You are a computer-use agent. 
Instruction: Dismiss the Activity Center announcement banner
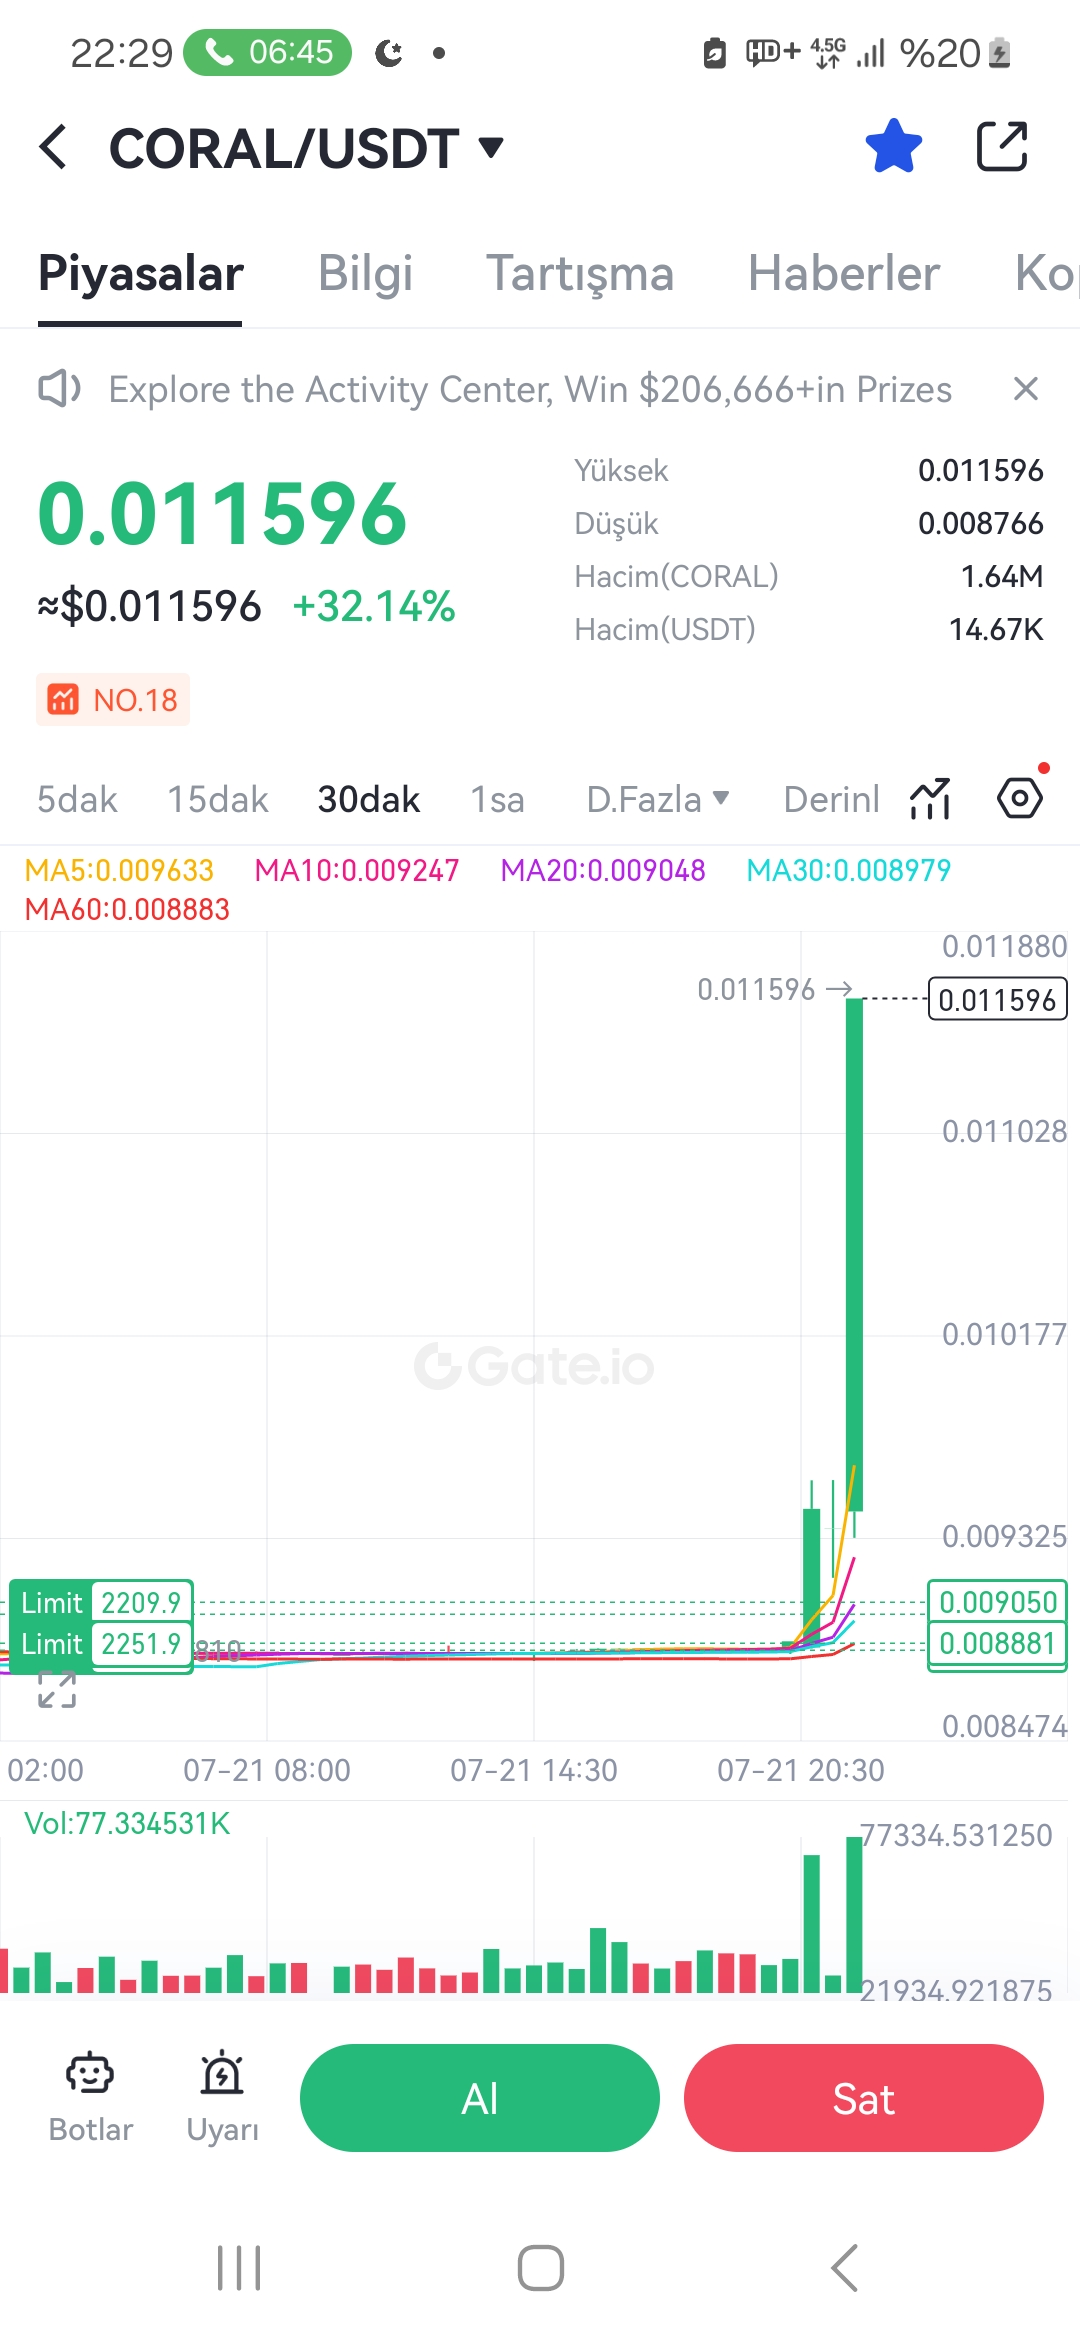[x=1026, y=389]
